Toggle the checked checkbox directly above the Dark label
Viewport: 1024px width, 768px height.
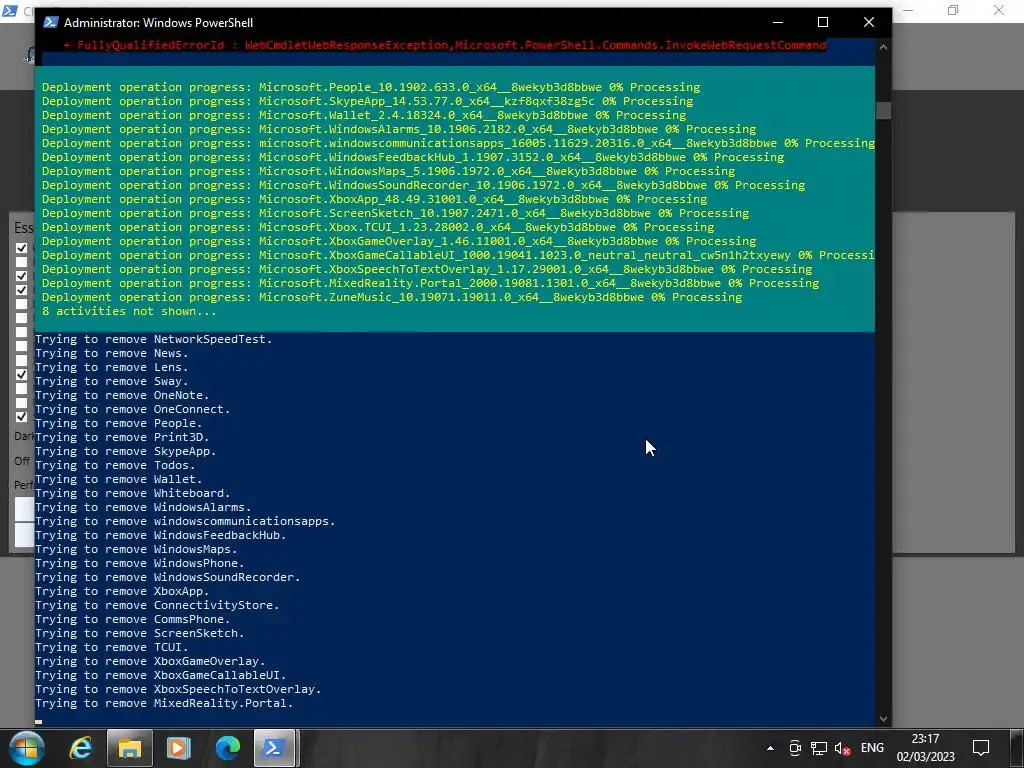pos(22,416)
